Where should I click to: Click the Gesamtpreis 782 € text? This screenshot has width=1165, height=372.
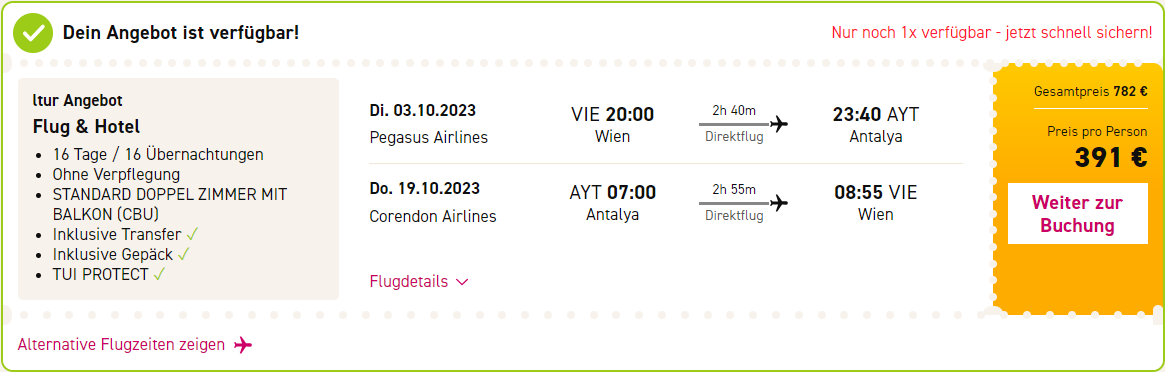click(x=1090, y=92)
